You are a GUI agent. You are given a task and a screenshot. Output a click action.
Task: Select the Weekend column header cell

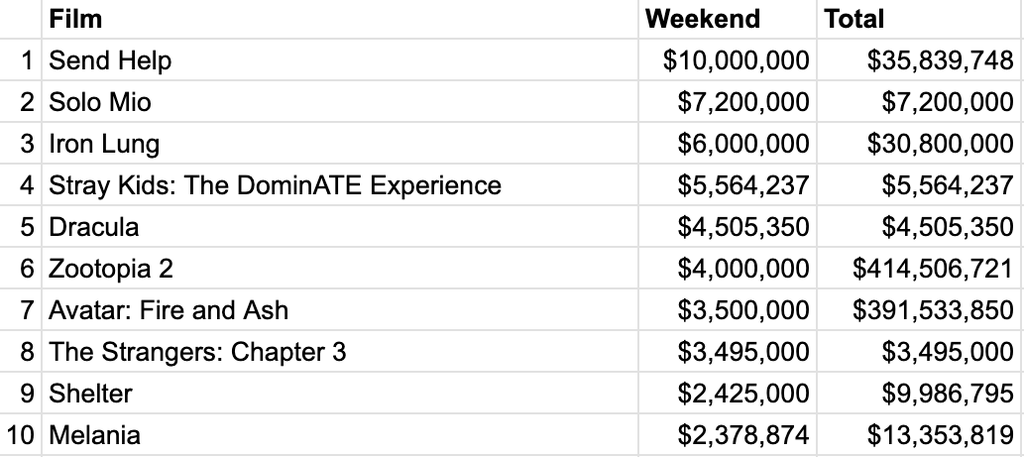pyautogui.click(x=728, y=19)
